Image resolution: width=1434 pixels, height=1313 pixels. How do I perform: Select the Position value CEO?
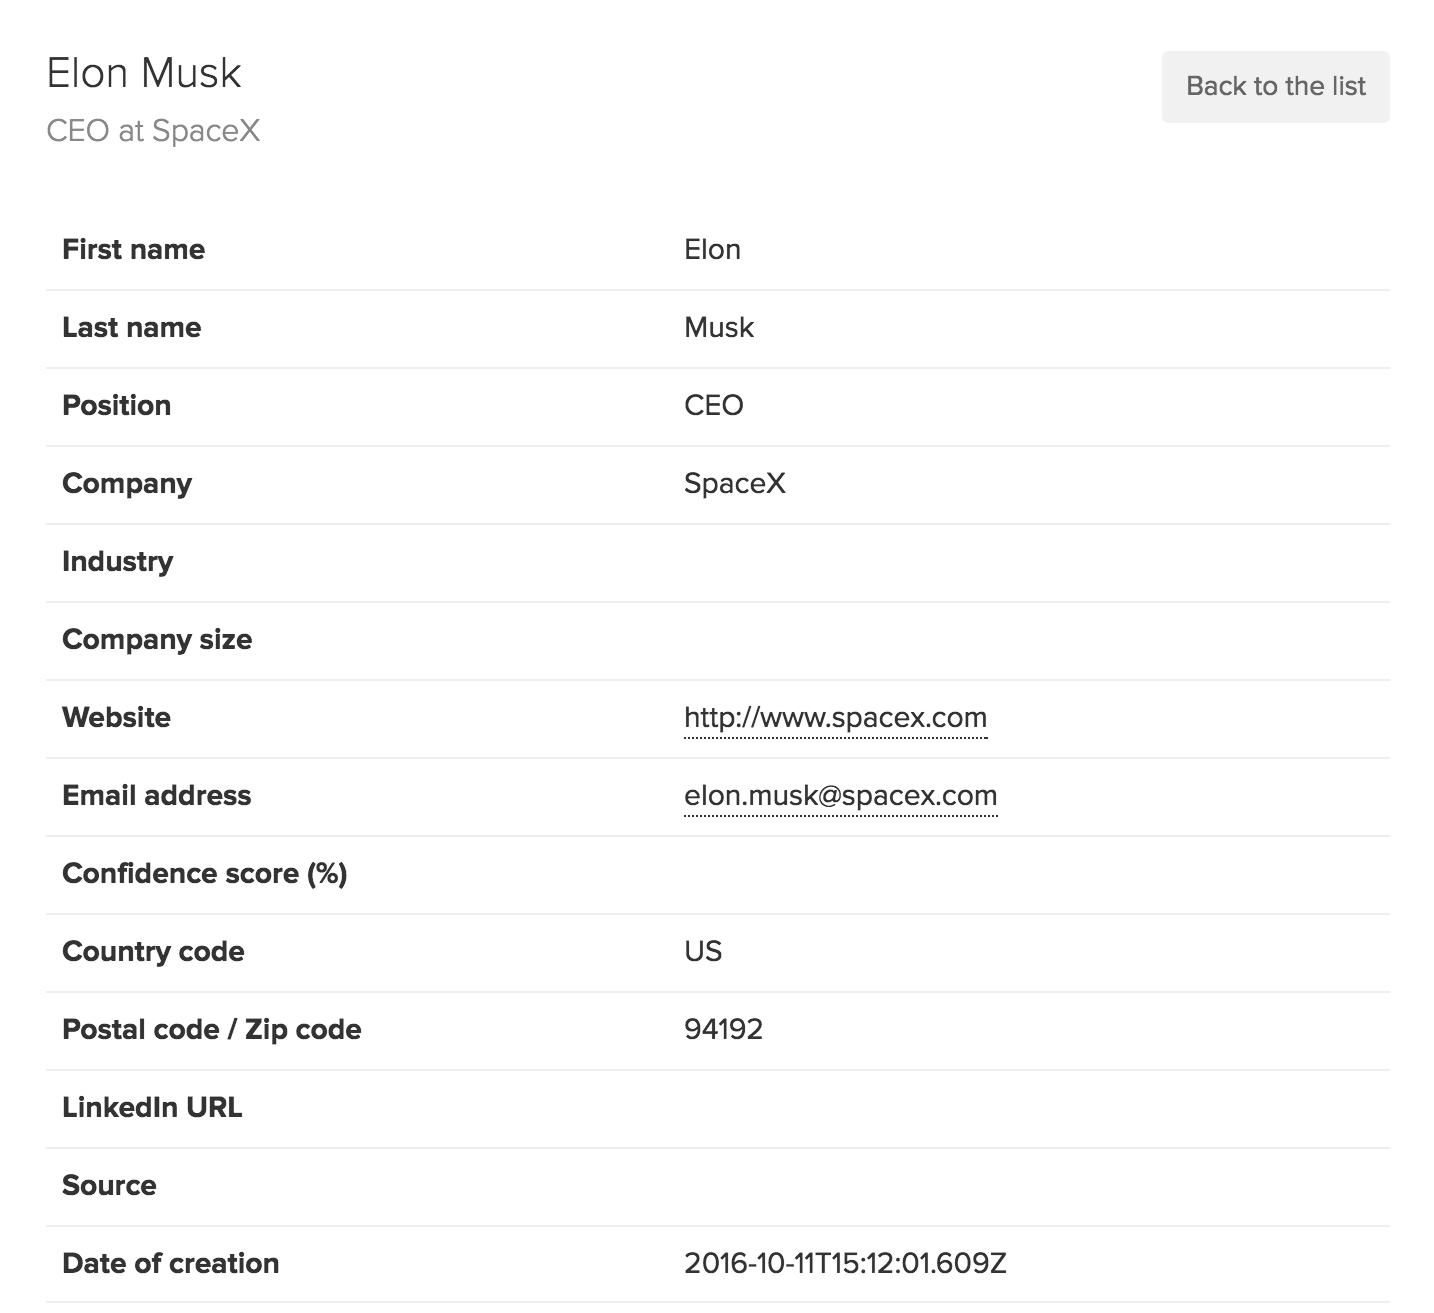click(x=713, y=406)
